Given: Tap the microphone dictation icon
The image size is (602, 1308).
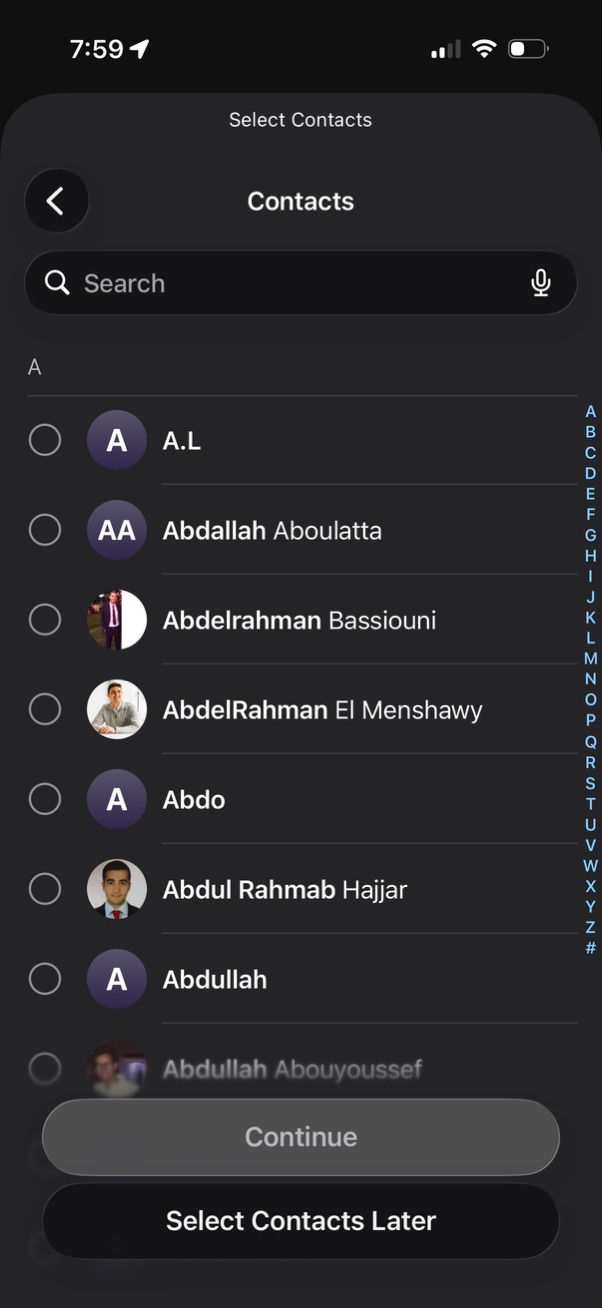Looking at the screenshot, I should point(541,283).
